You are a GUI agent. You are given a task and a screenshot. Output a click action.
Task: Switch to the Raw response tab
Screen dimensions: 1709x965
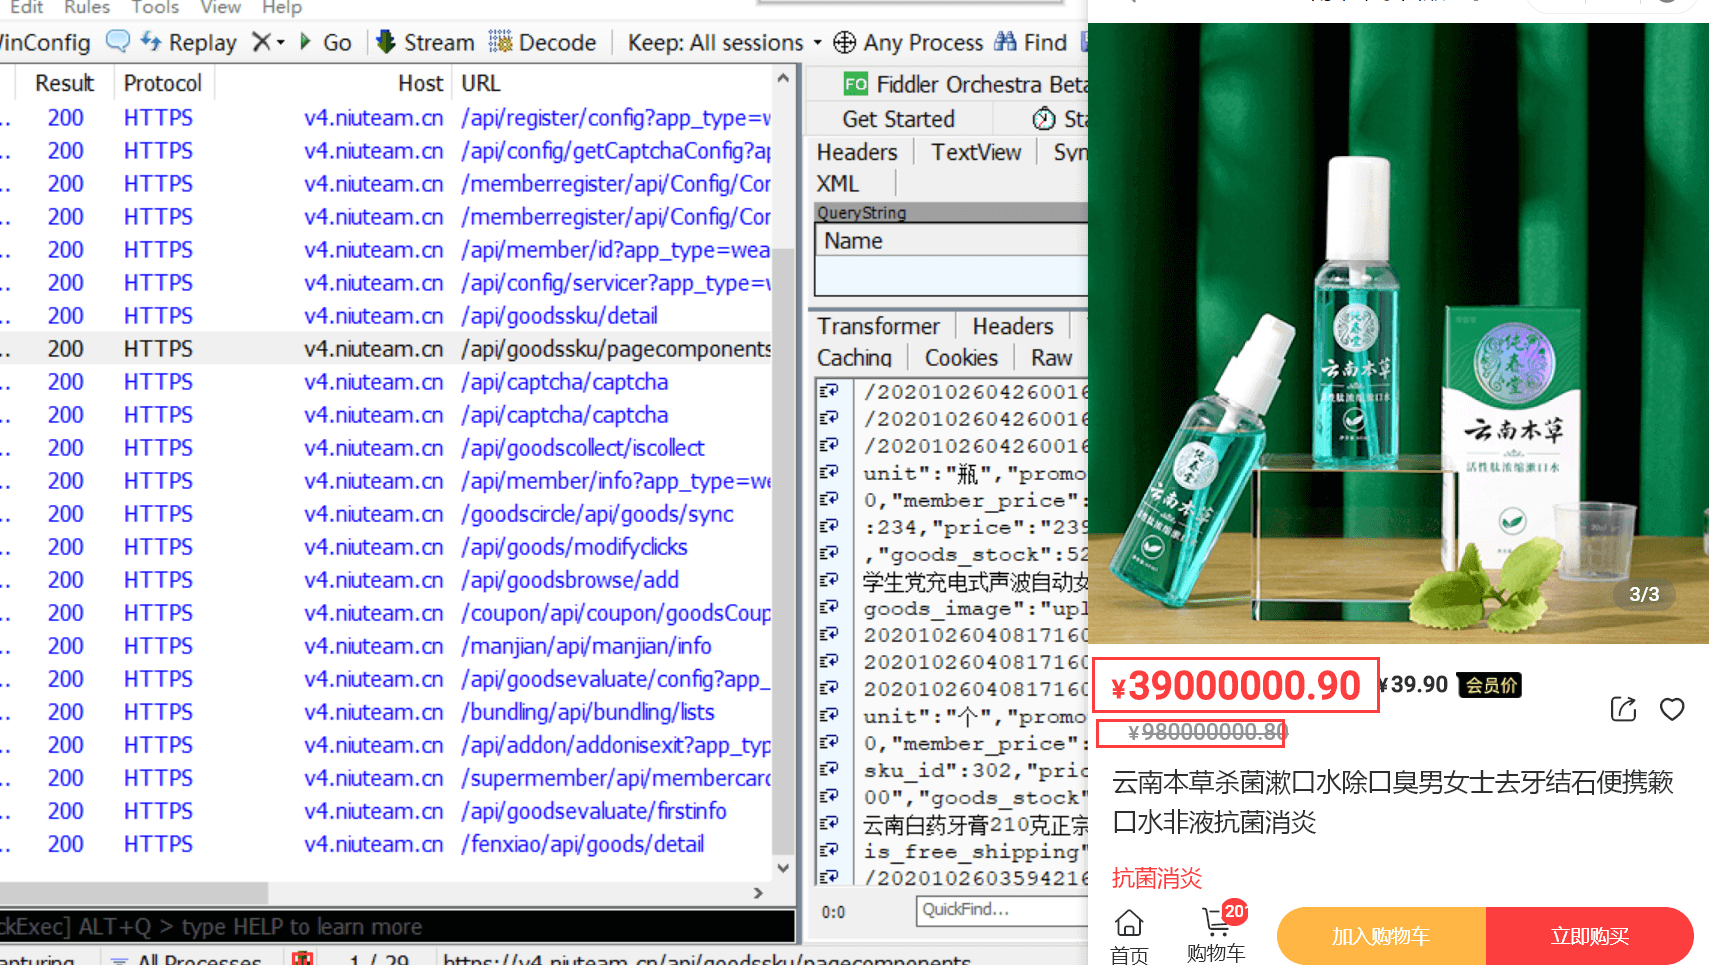(1052, 358)
